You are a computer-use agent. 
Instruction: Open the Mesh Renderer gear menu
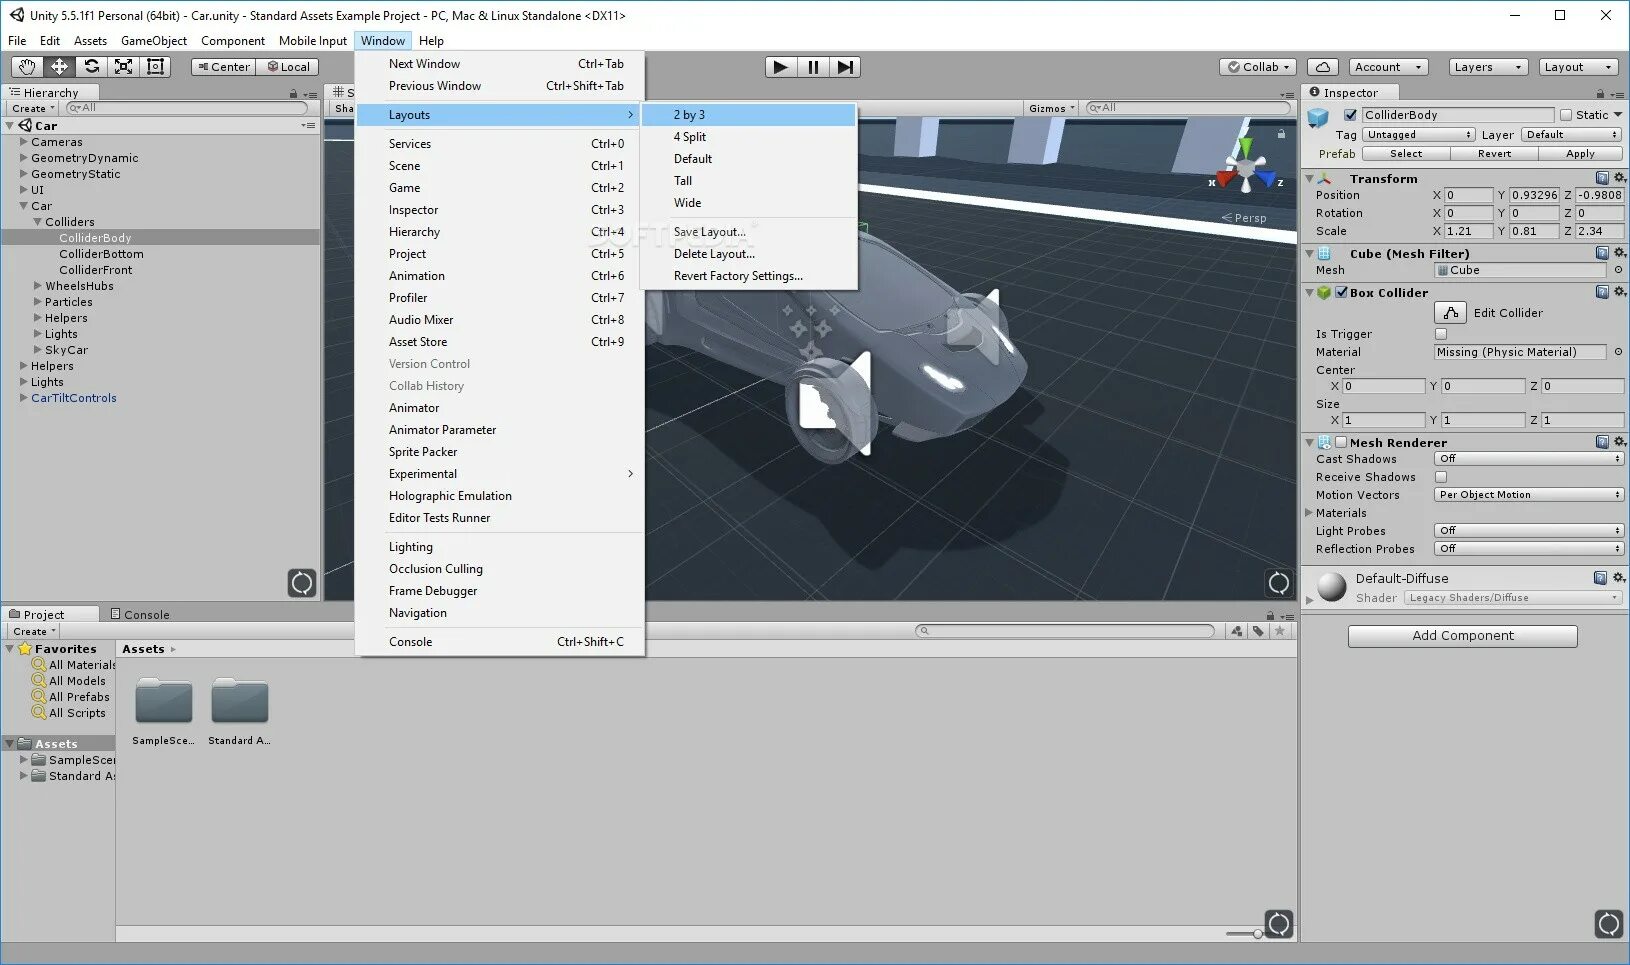pos(1619,442)
